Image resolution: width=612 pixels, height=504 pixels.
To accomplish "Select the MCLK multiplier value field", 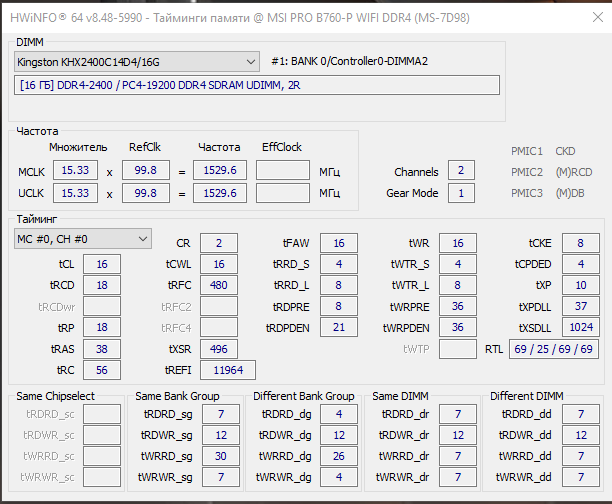I will pyautogui.click(x=75, y=170).
